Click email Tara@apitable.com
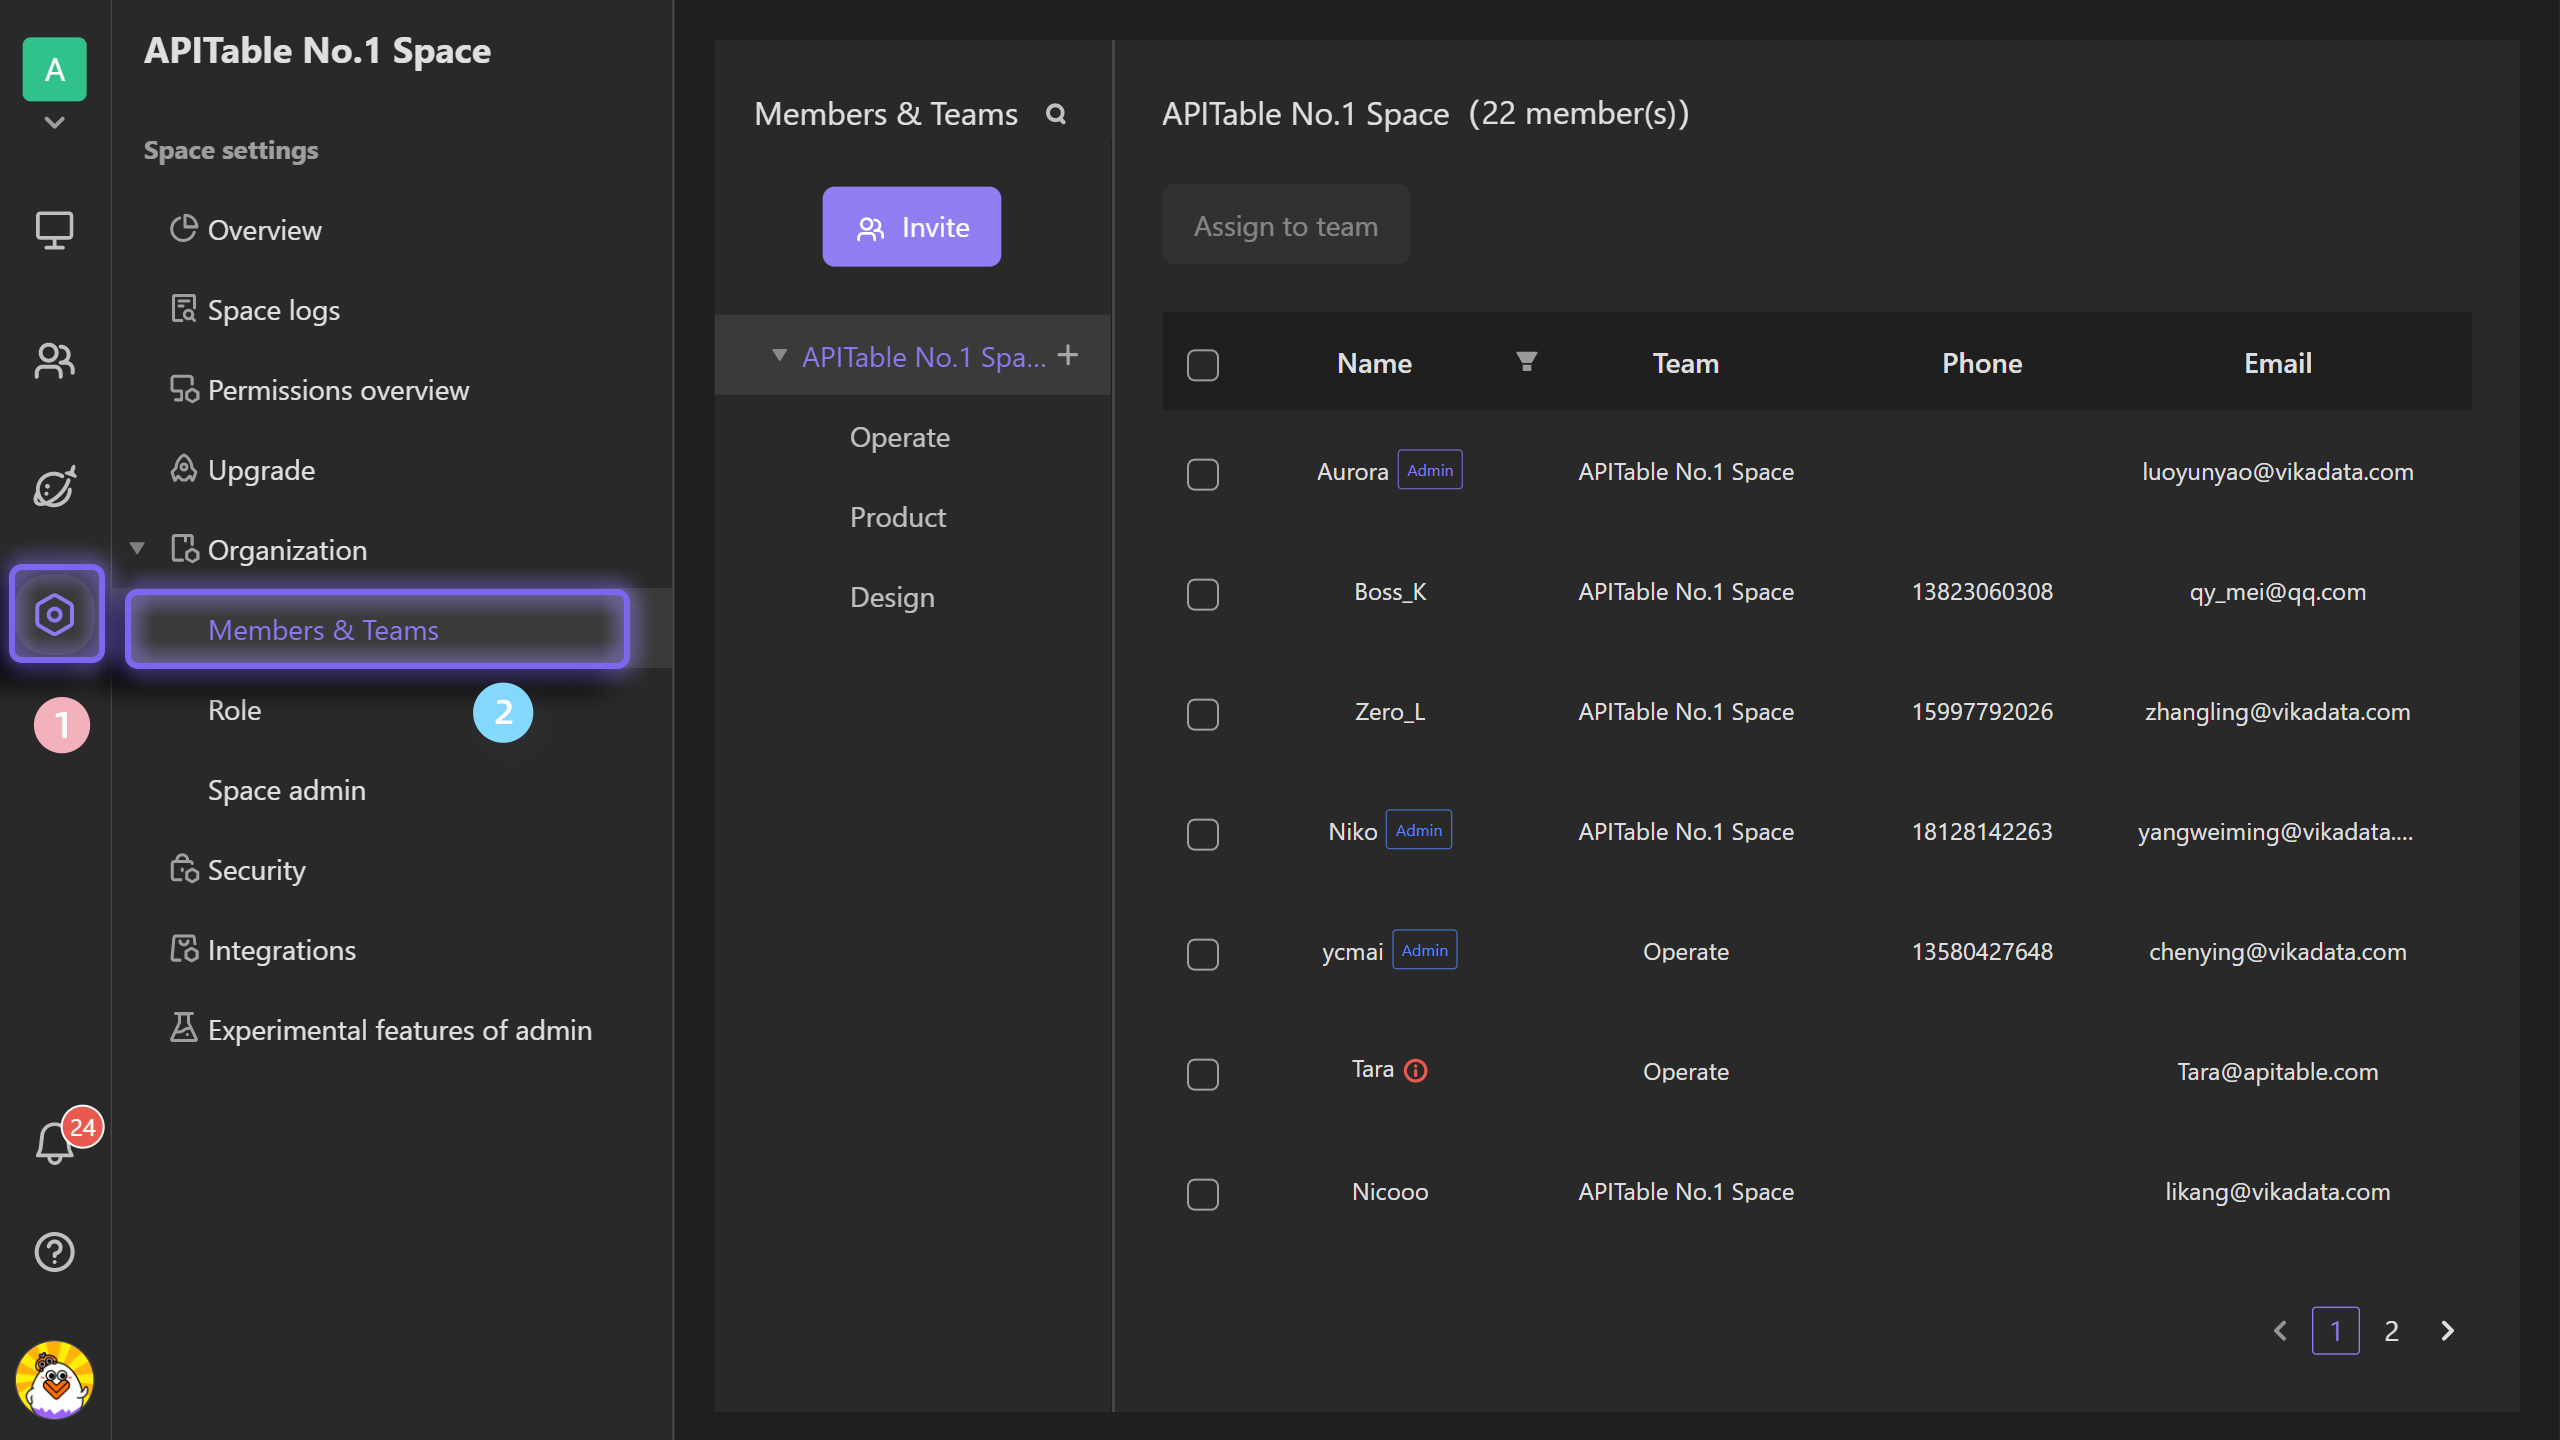The image size is (2560, 1440). pos(2278,1071)
